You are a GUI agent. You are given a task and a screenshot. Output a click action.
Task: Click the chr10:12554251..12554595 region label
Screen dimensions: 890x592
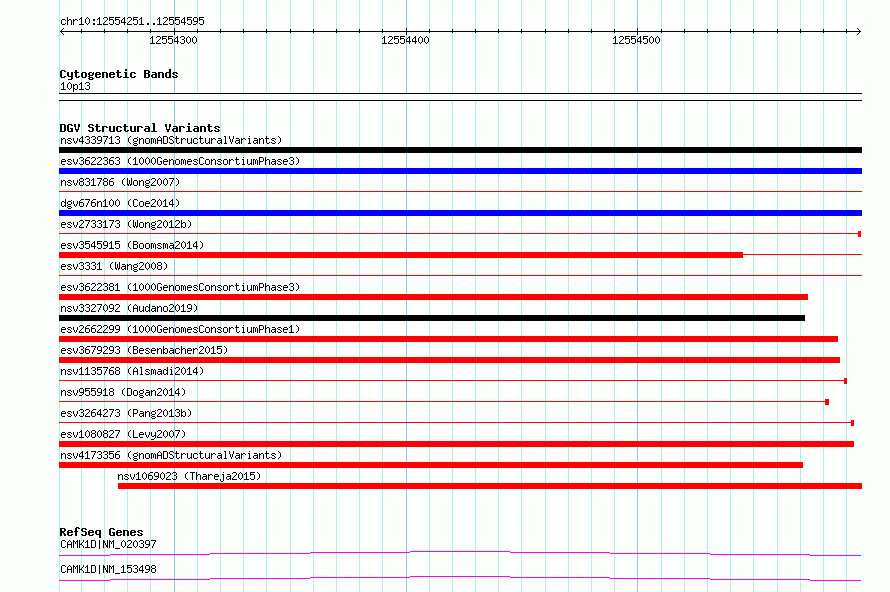click(132, 21)
